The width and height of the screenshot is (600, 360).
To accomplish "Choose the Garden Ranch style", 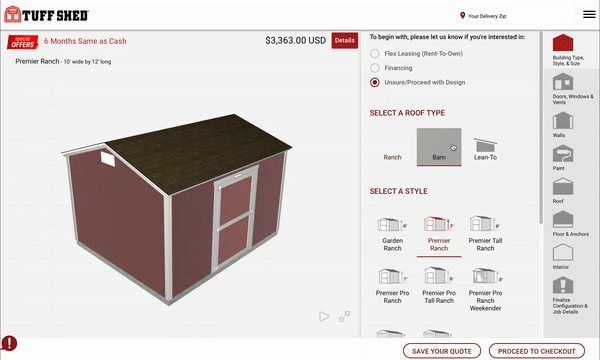I will pyautogui.click(x=392, y=234).
